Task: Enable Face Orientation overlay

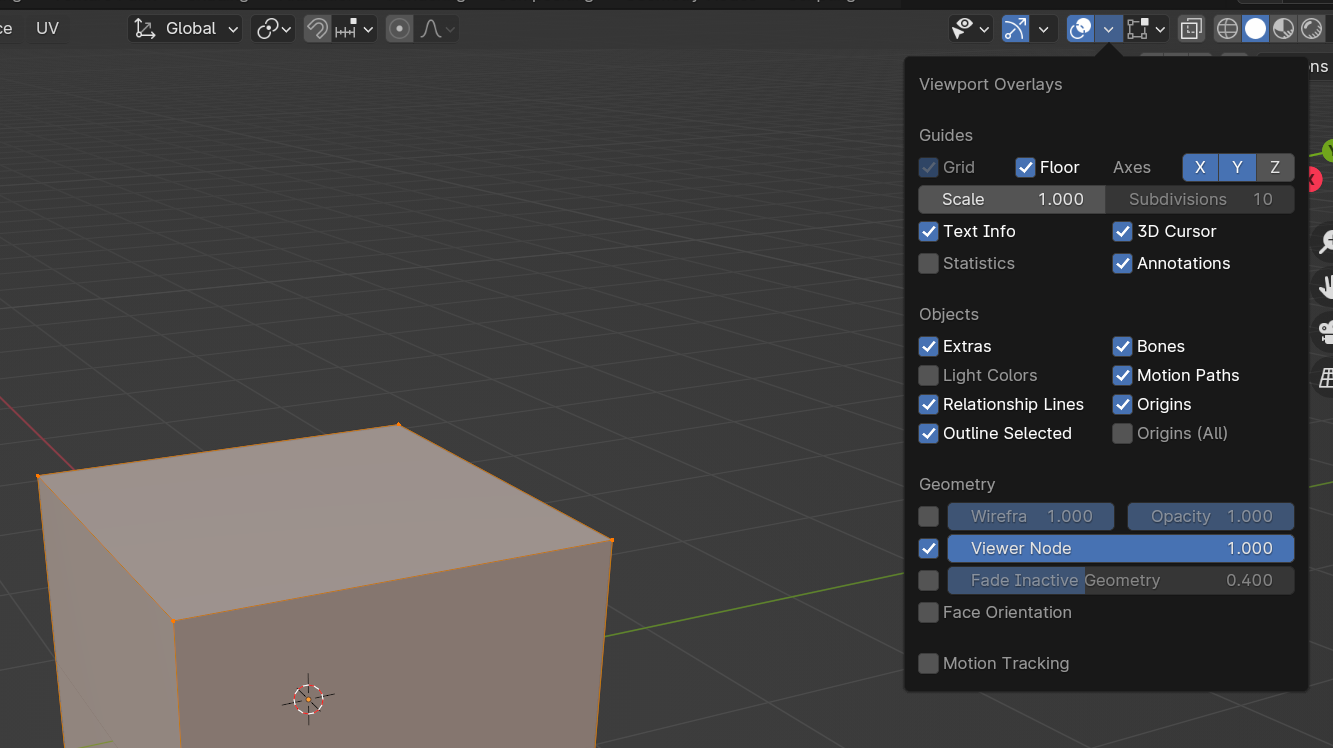Action: click(928, 612)
